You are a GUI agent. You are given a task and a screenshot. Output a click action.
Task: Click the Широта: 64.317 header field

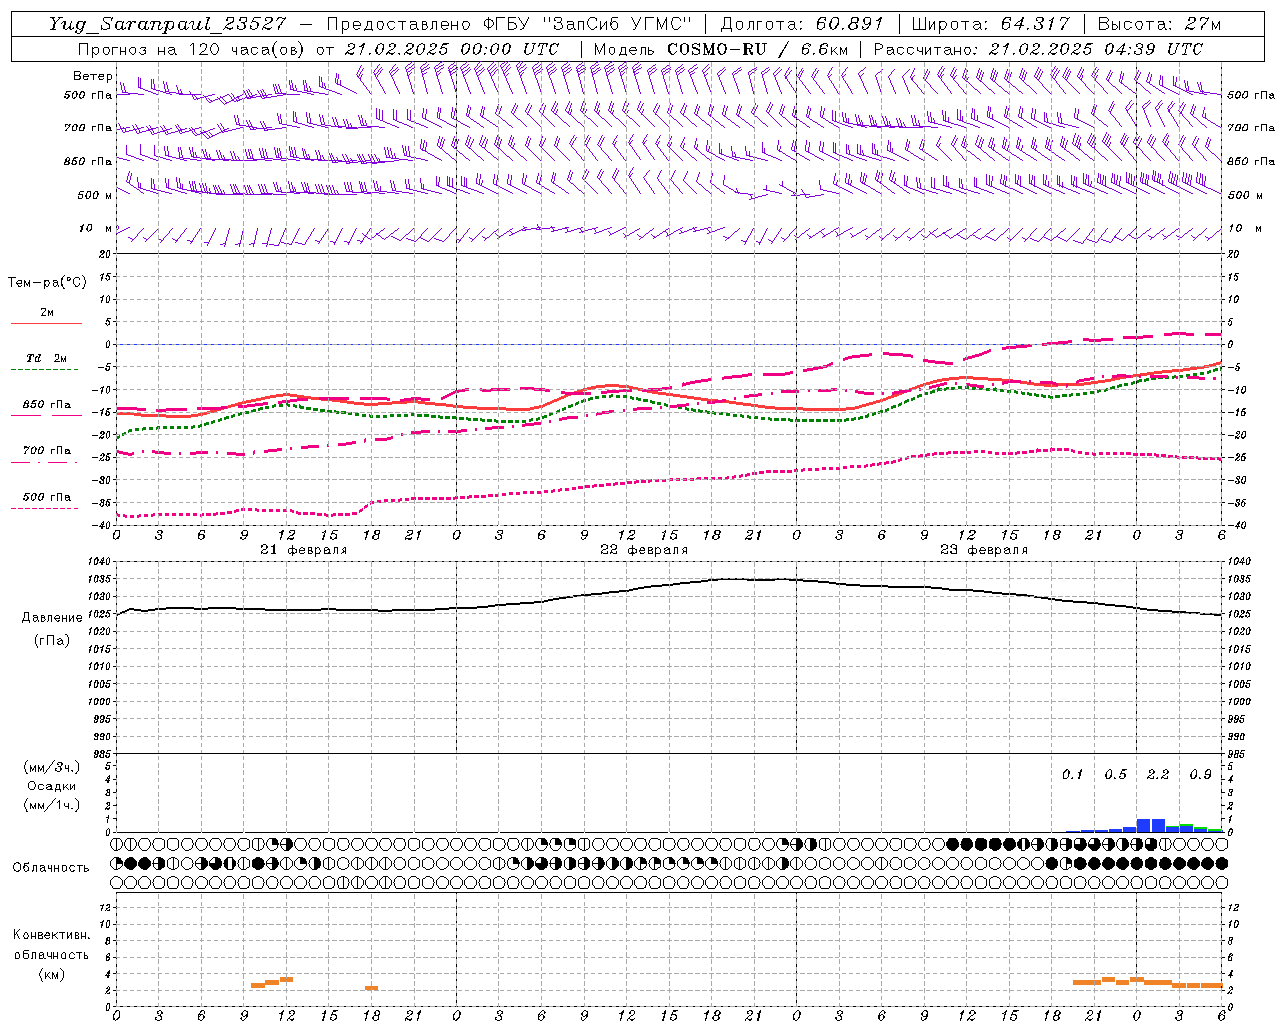pos(990,23)
